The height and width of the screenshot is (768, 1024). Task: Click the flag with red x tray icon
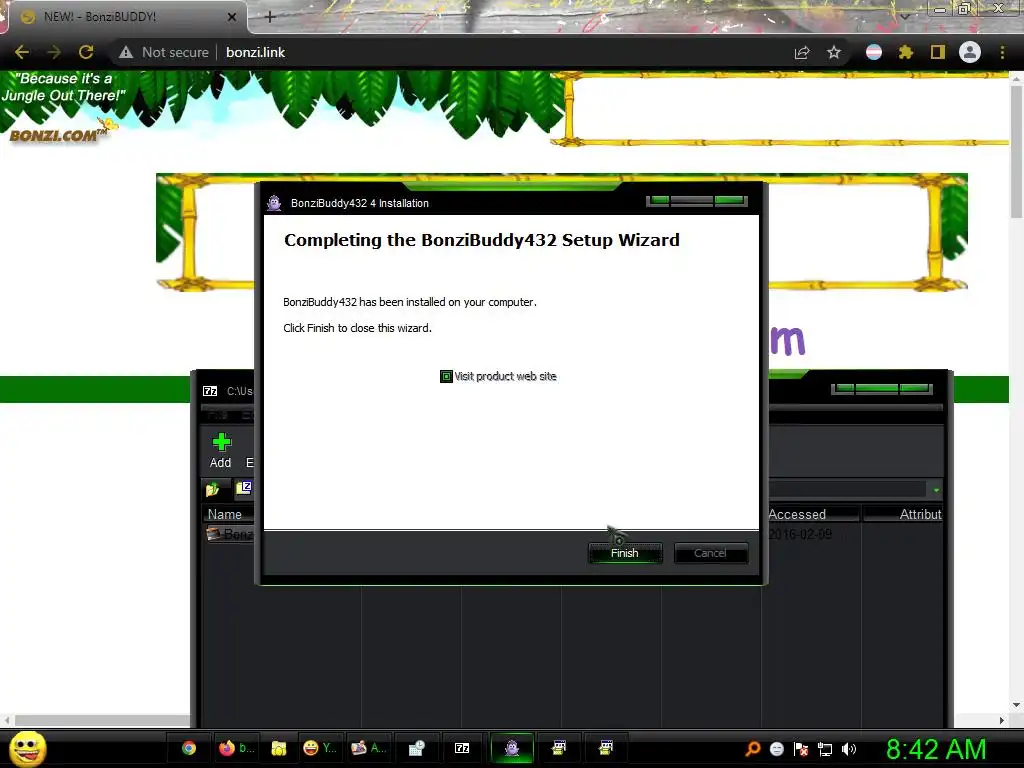801,749
